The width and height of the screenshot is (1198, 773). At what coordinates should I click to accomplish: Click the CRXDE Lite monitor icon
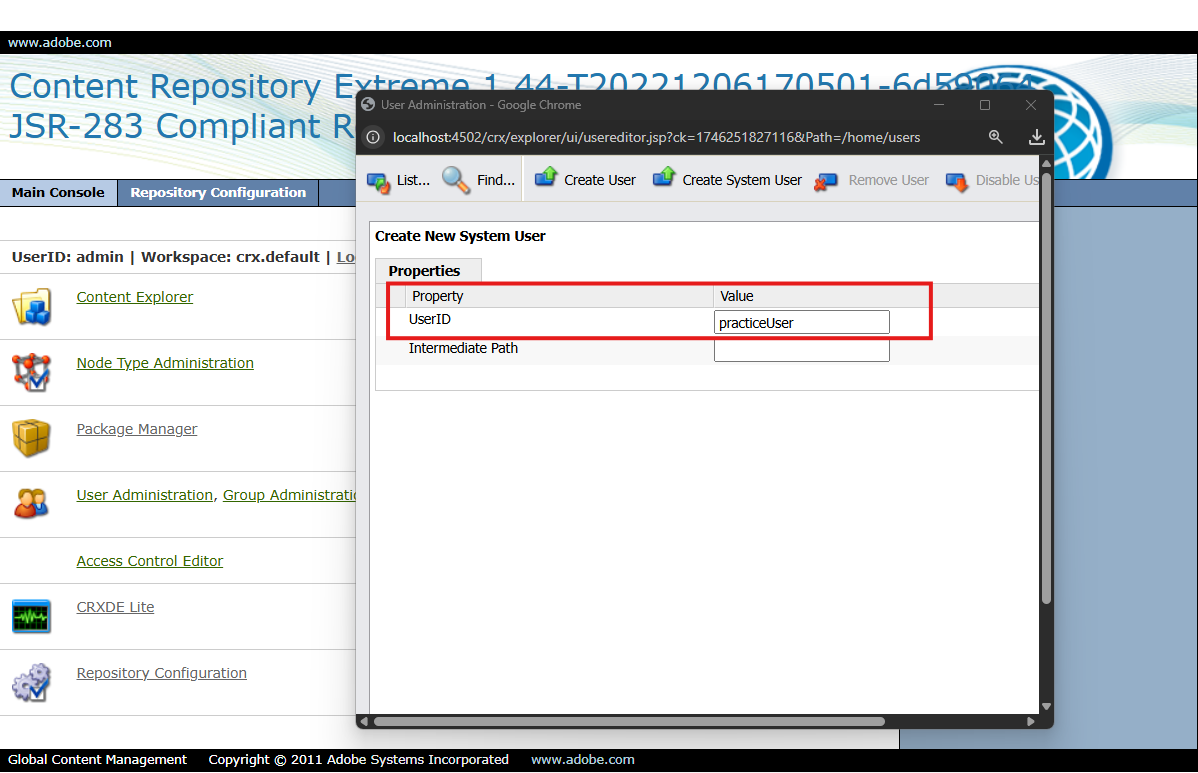pyautogui.click(x=31, y=616)
